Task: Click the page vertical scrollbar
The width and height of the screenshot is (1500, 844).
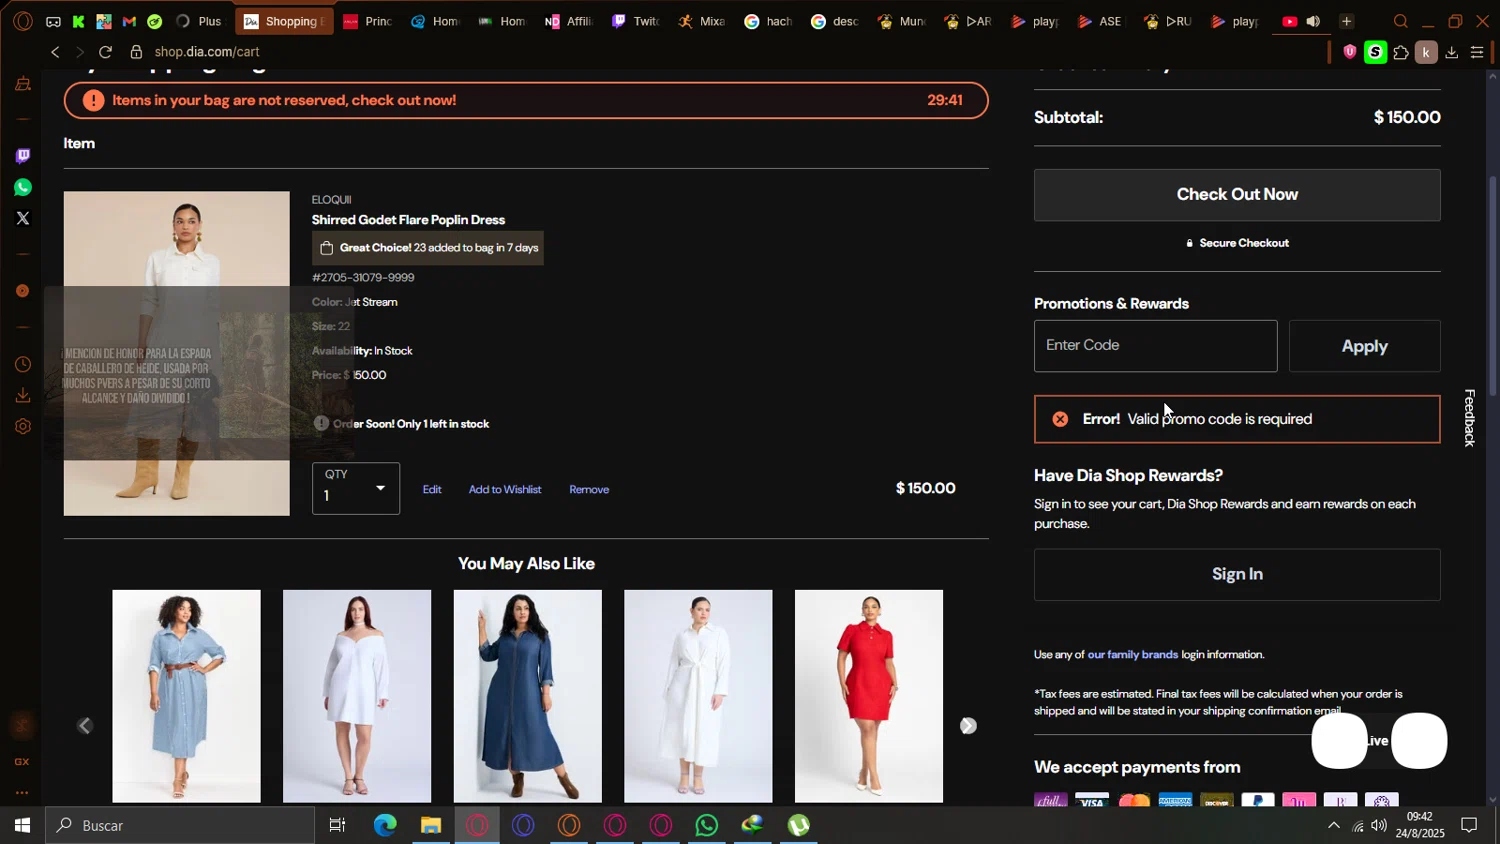Action: (1493, 286)
